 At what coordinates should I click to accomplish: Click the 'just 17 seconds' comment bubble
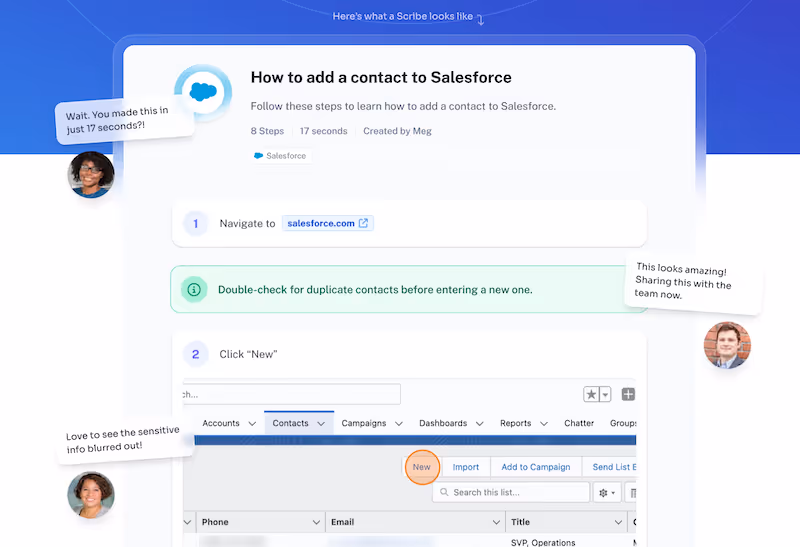coord(124,120)
